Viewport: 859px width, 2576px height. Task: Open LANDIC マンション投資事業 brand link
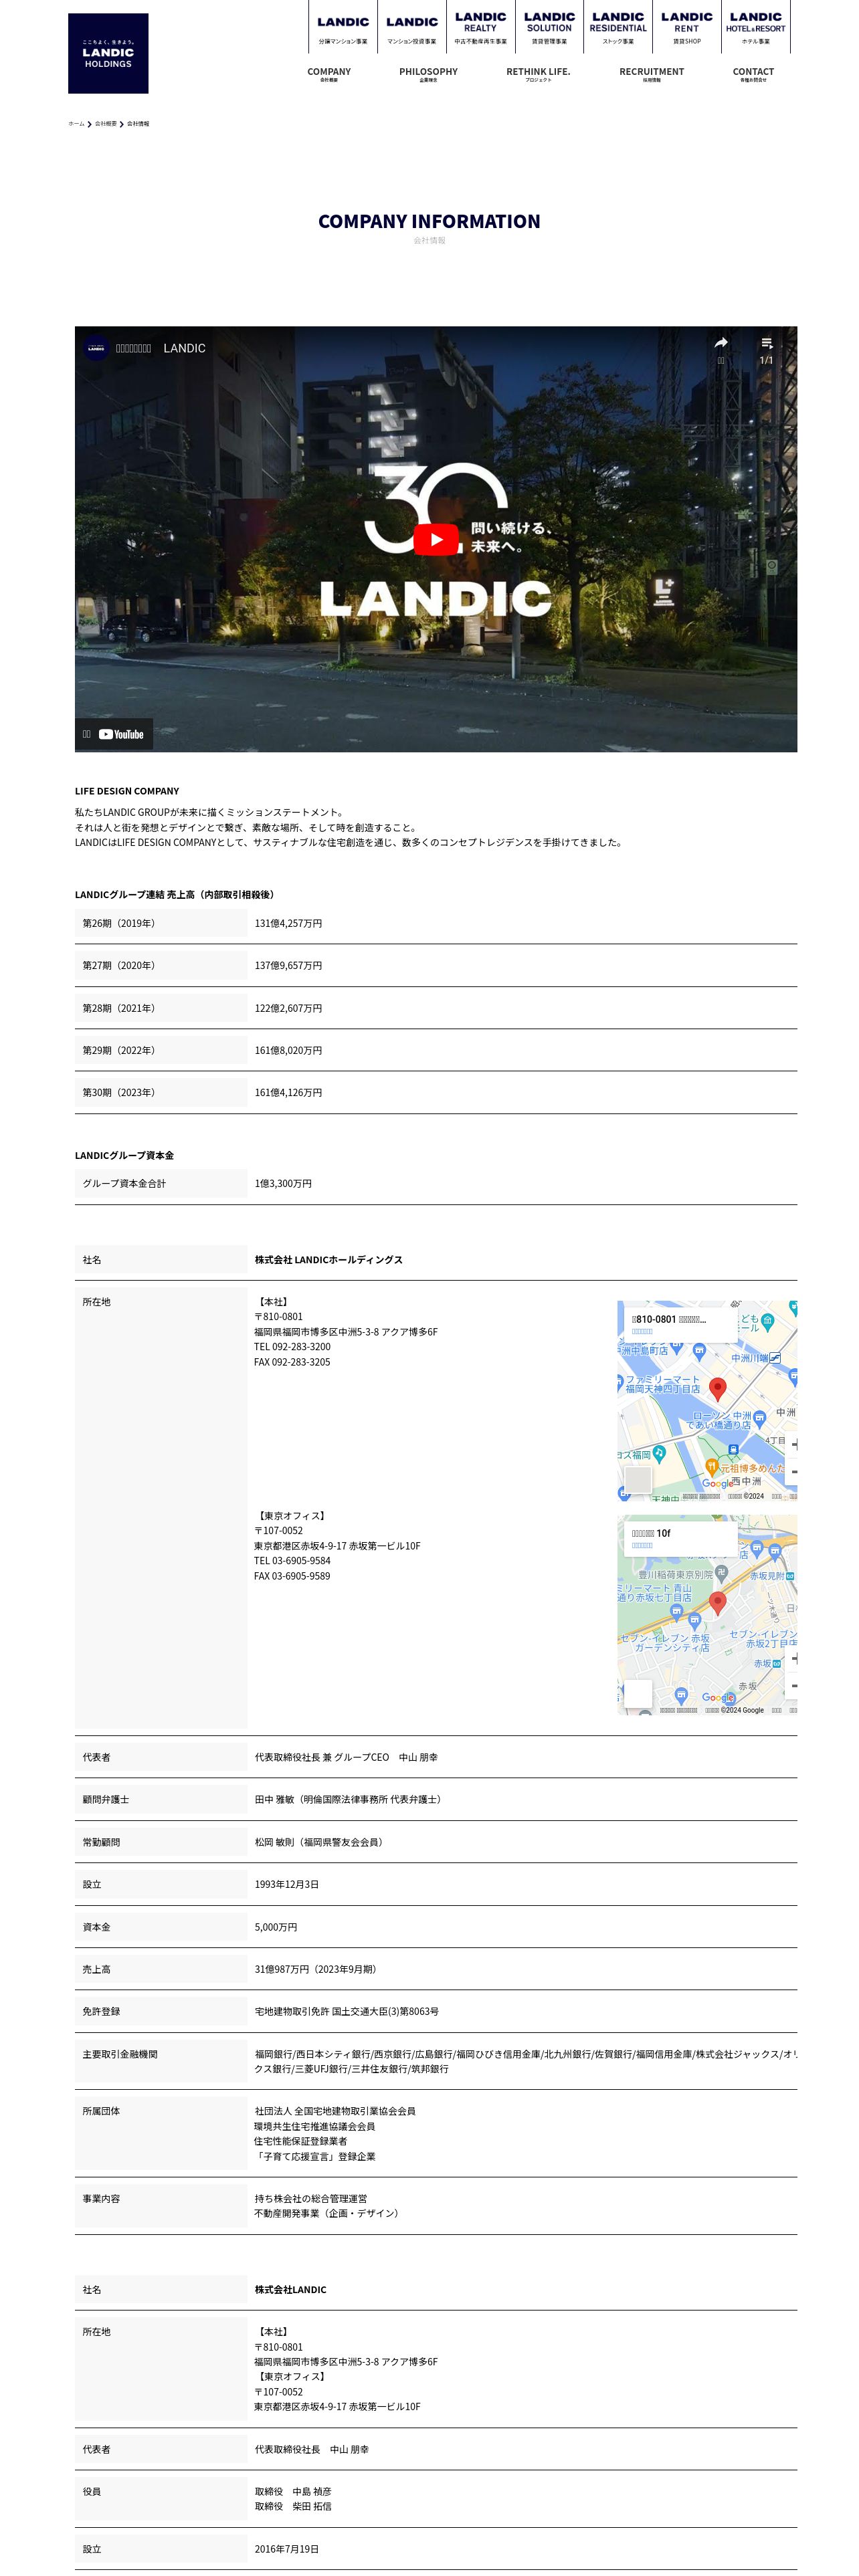[x=412, y=28]
